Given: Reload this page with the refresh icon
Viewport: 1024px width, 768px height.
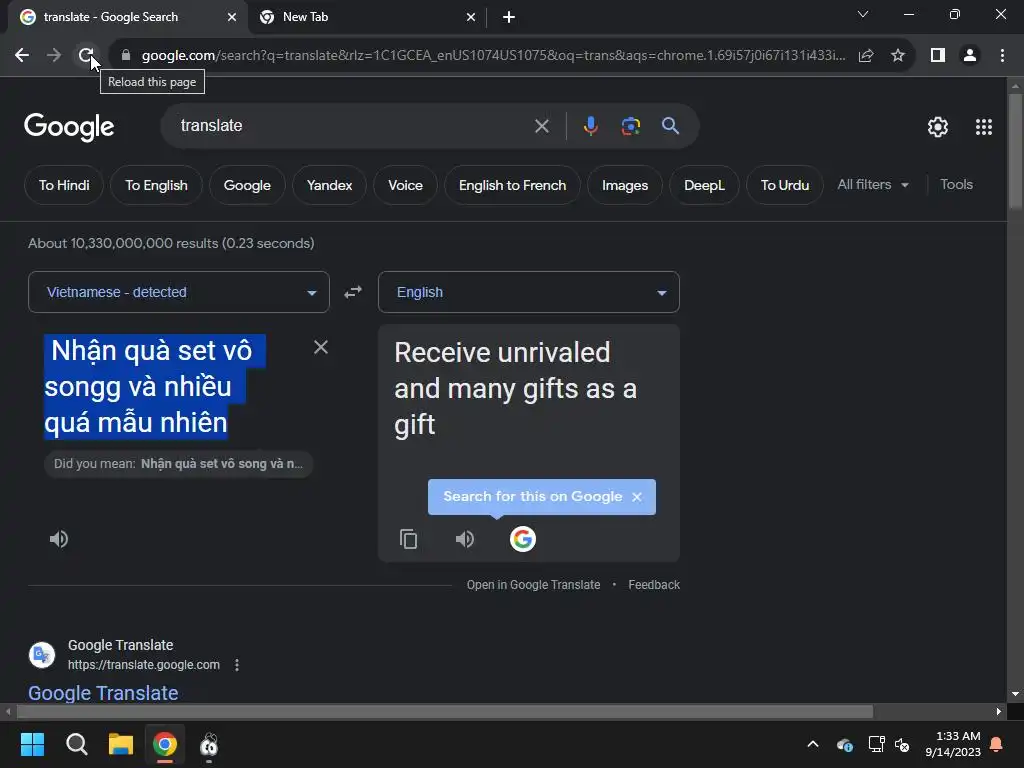Looking at the screenshot, I should pos(86,55).
